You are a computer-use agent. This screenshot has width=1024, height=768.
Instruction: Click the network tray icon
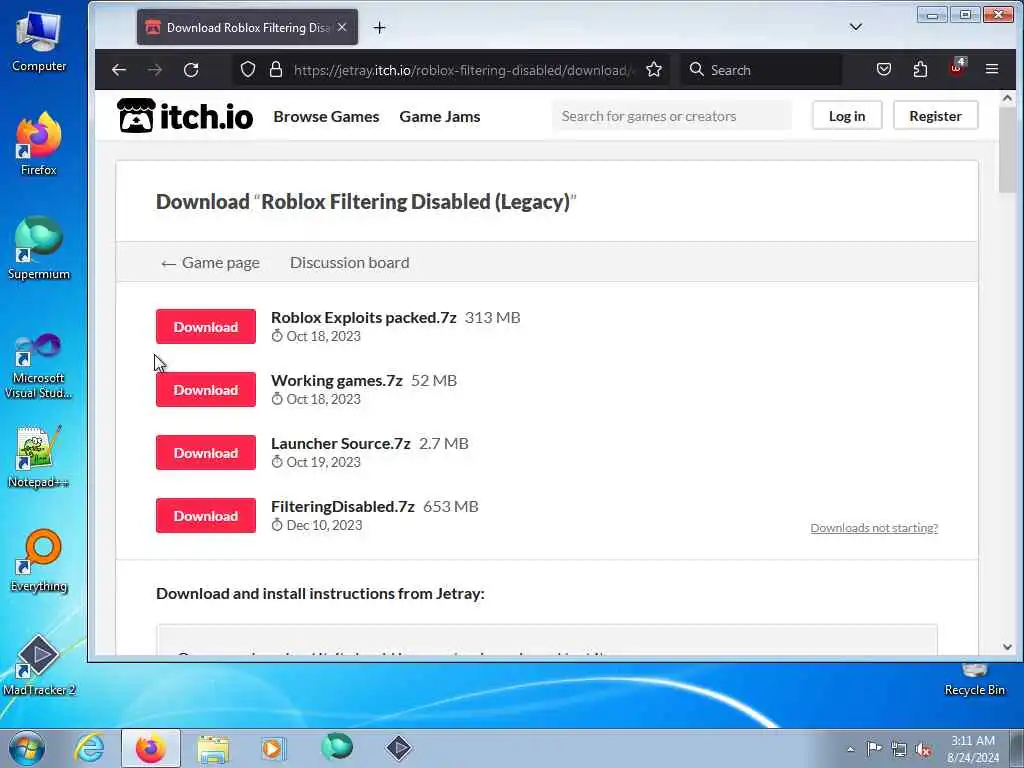899,749
